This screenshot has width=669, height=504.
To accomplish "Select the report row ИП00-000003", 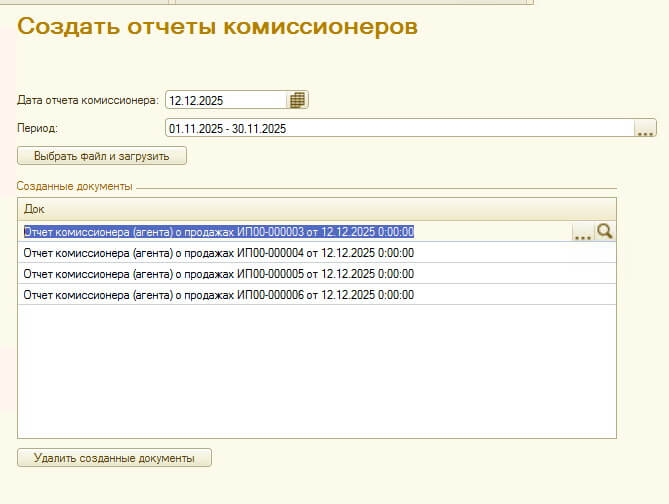I will tap(218, 232).
